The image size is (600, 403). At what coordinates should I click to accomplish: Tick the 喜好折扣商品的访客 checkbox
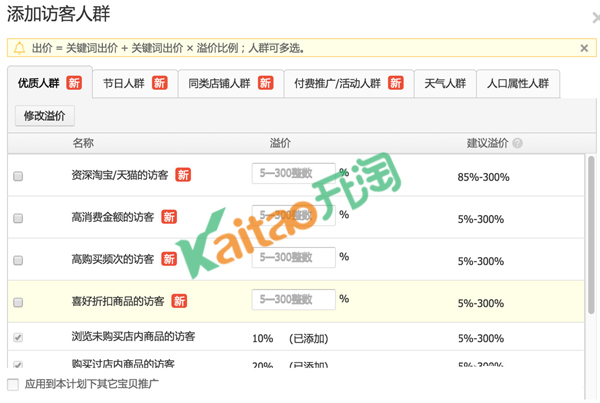(x=18, y=302)
